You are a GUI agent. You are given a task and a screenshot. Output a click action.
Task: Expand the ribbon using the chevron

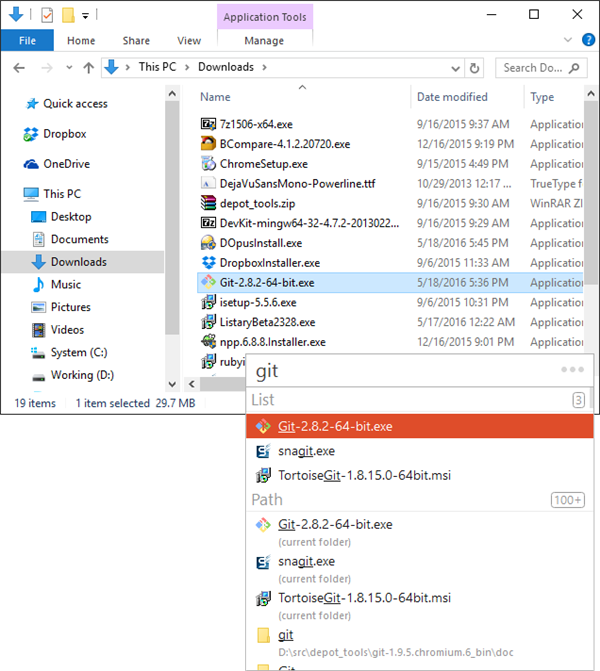(x=571, y=41)
